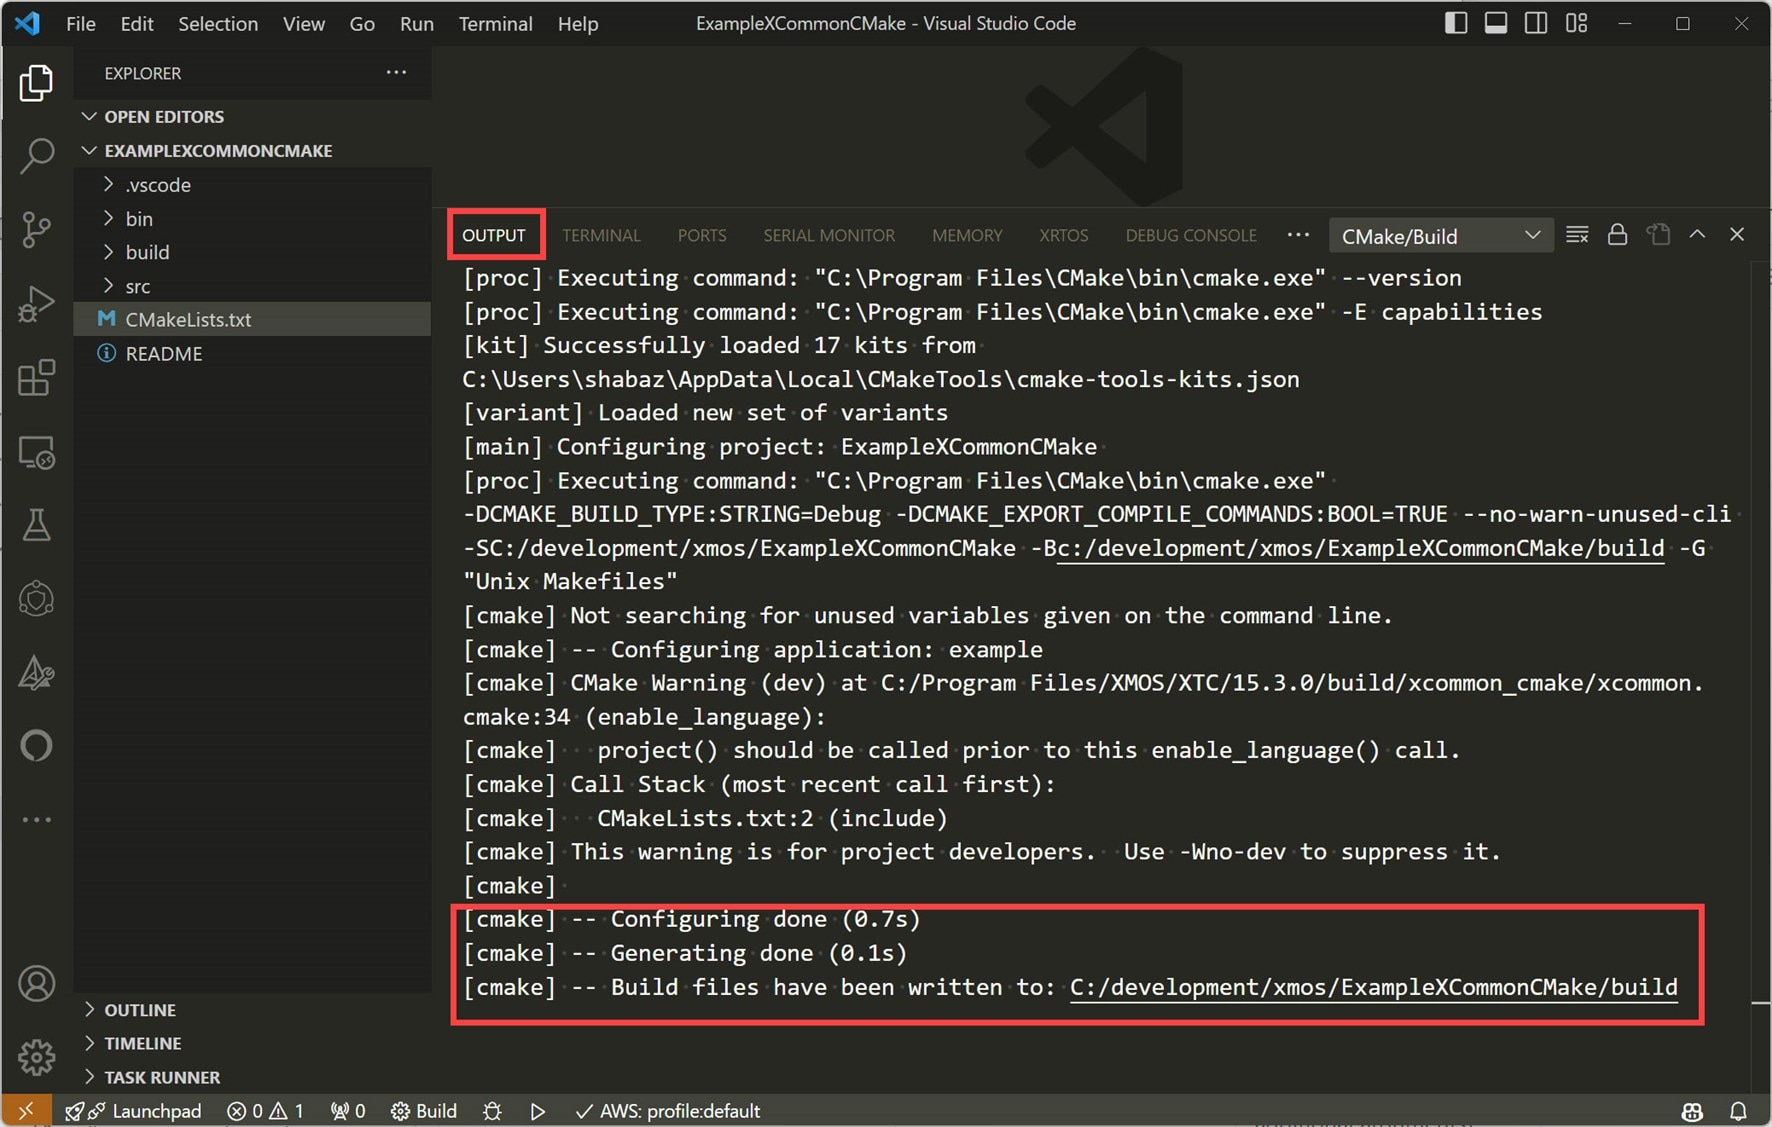Open the Edit menu
This screenshot has width=1772, height=1127.
[137, 23]
